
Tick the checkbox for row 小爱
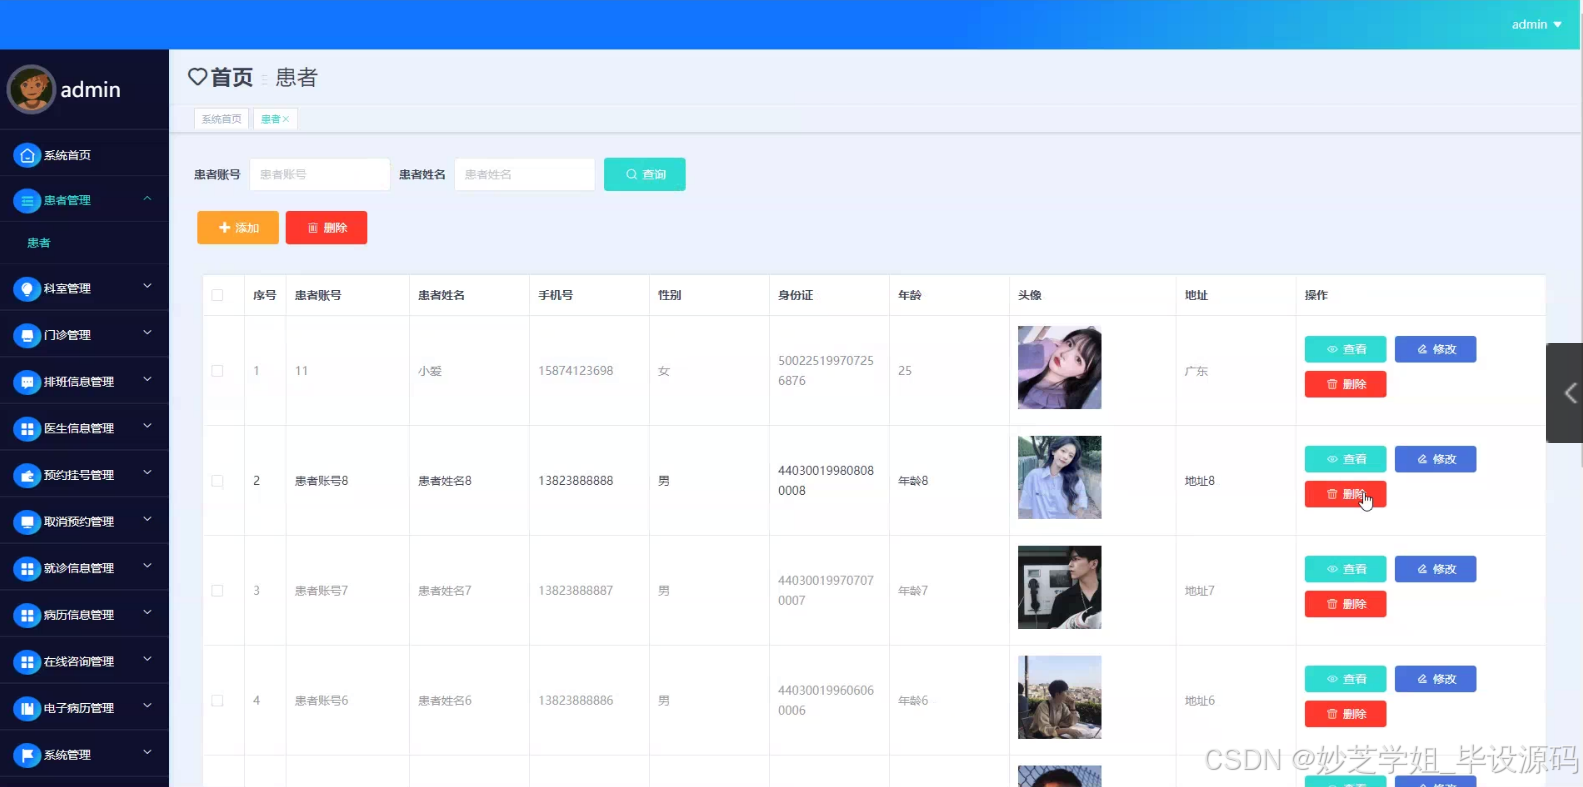coord(217,371)
